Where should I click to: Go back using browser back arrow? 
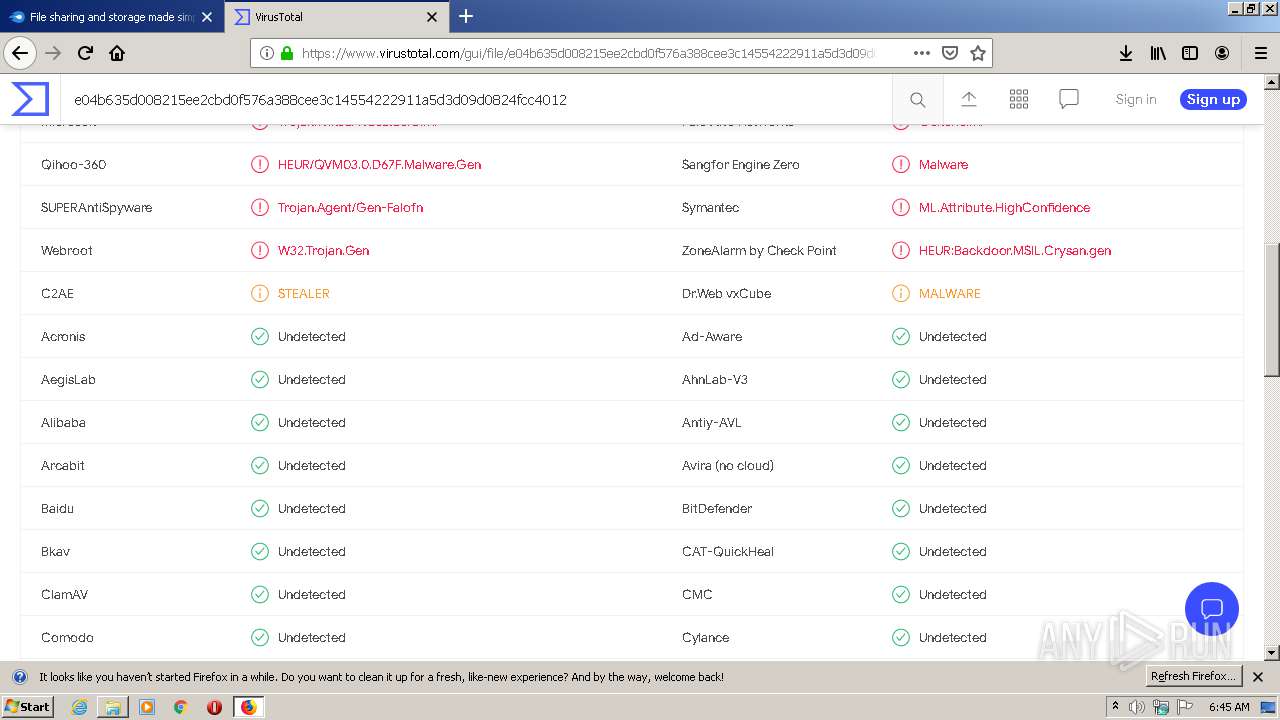20,53
